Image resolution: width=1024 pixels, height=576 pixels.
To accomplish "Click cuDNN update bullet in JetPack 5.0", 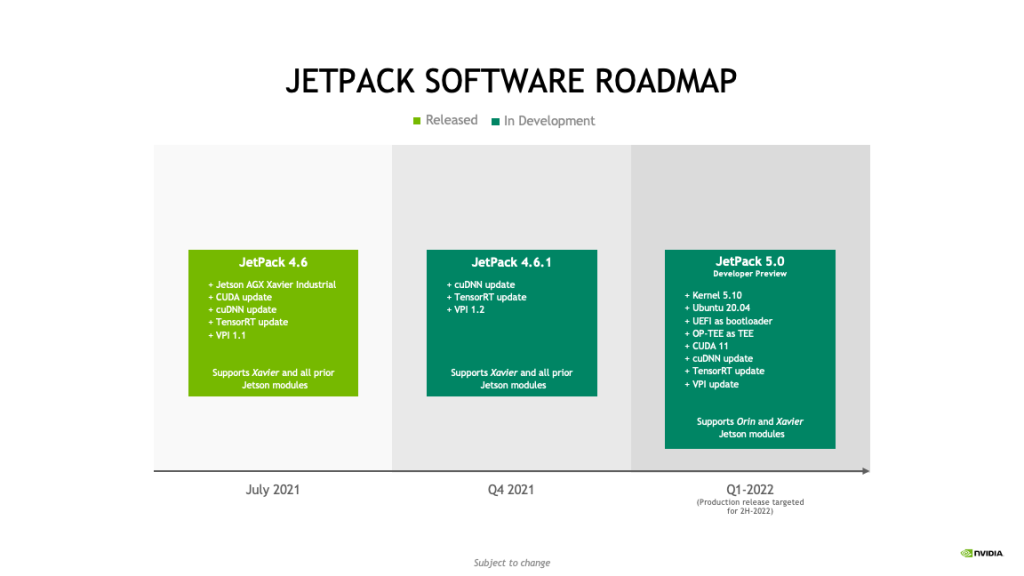I will click(718, 359).
